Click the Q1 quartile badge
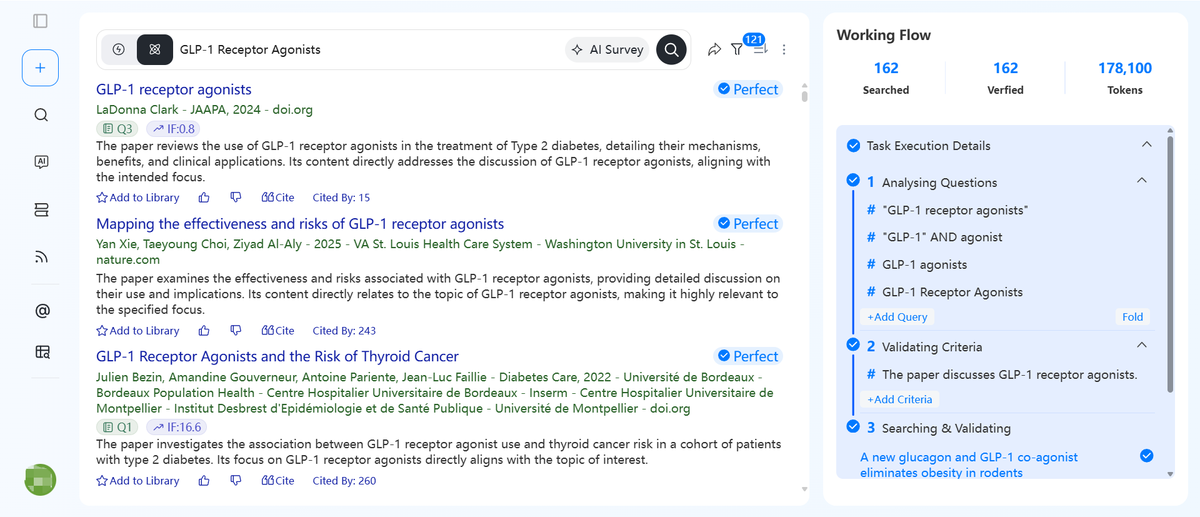Image resolution: width=1200 pixels, height=517 pixels. pos(119,427)
